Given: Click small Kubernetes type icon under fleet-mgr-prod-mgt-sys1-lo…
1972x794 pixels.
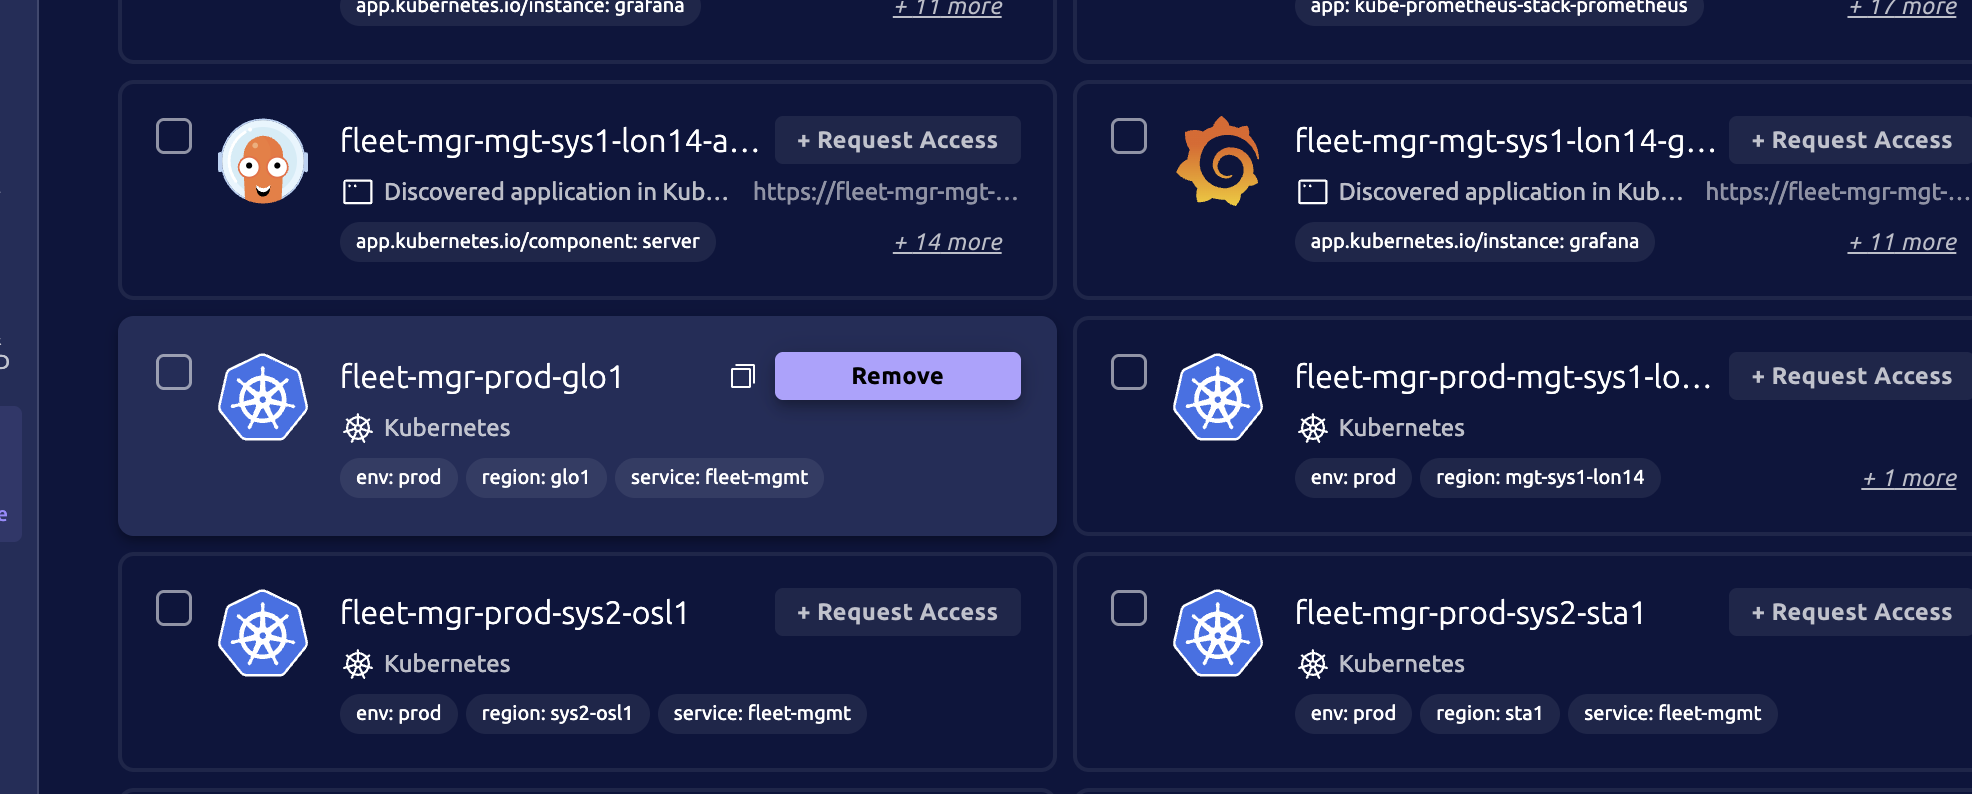Looking at the screenshot, I should click(1312, 428).
